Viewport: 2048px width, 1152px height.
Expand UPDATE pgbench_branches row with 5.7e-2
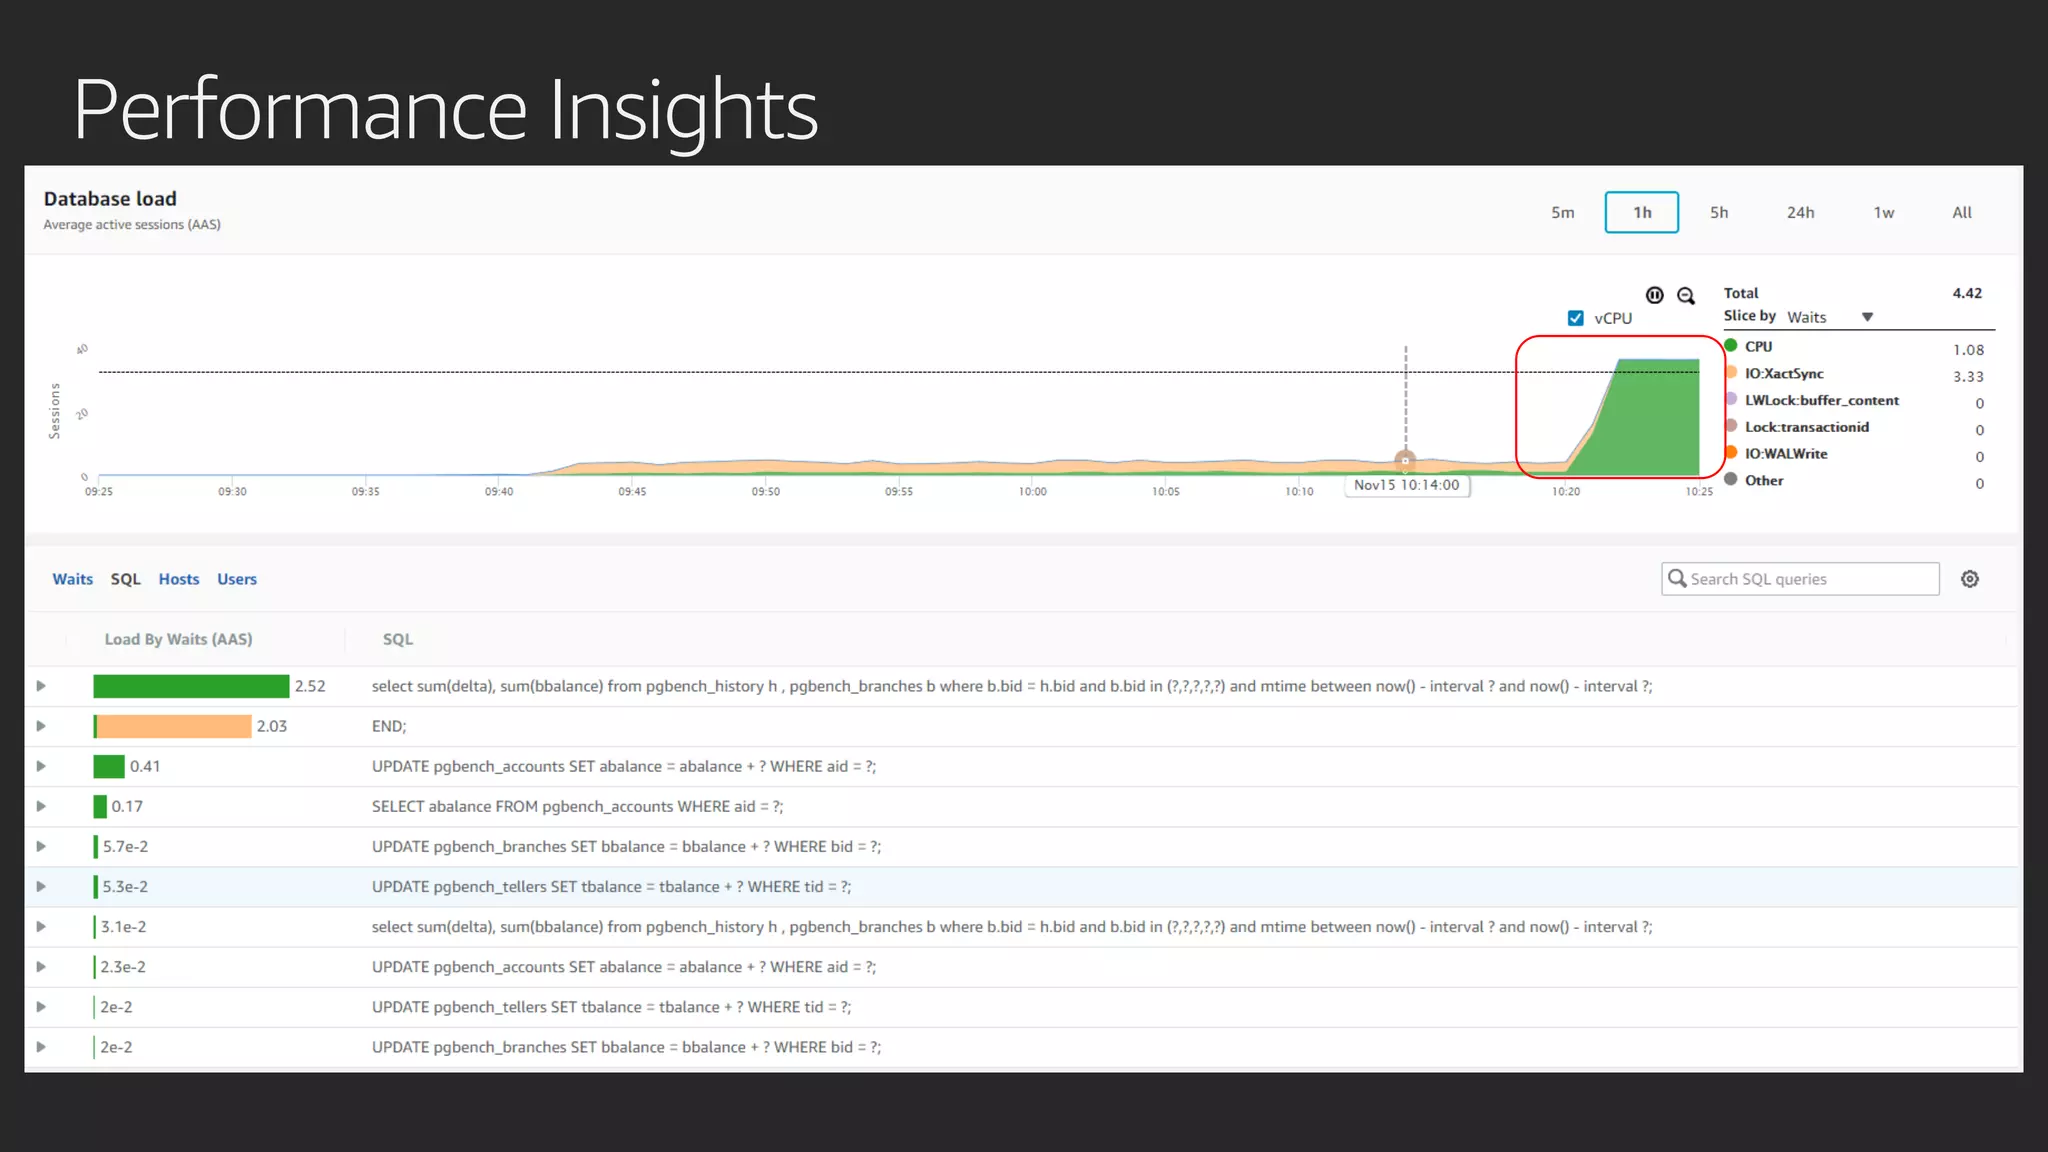(41, 846)
